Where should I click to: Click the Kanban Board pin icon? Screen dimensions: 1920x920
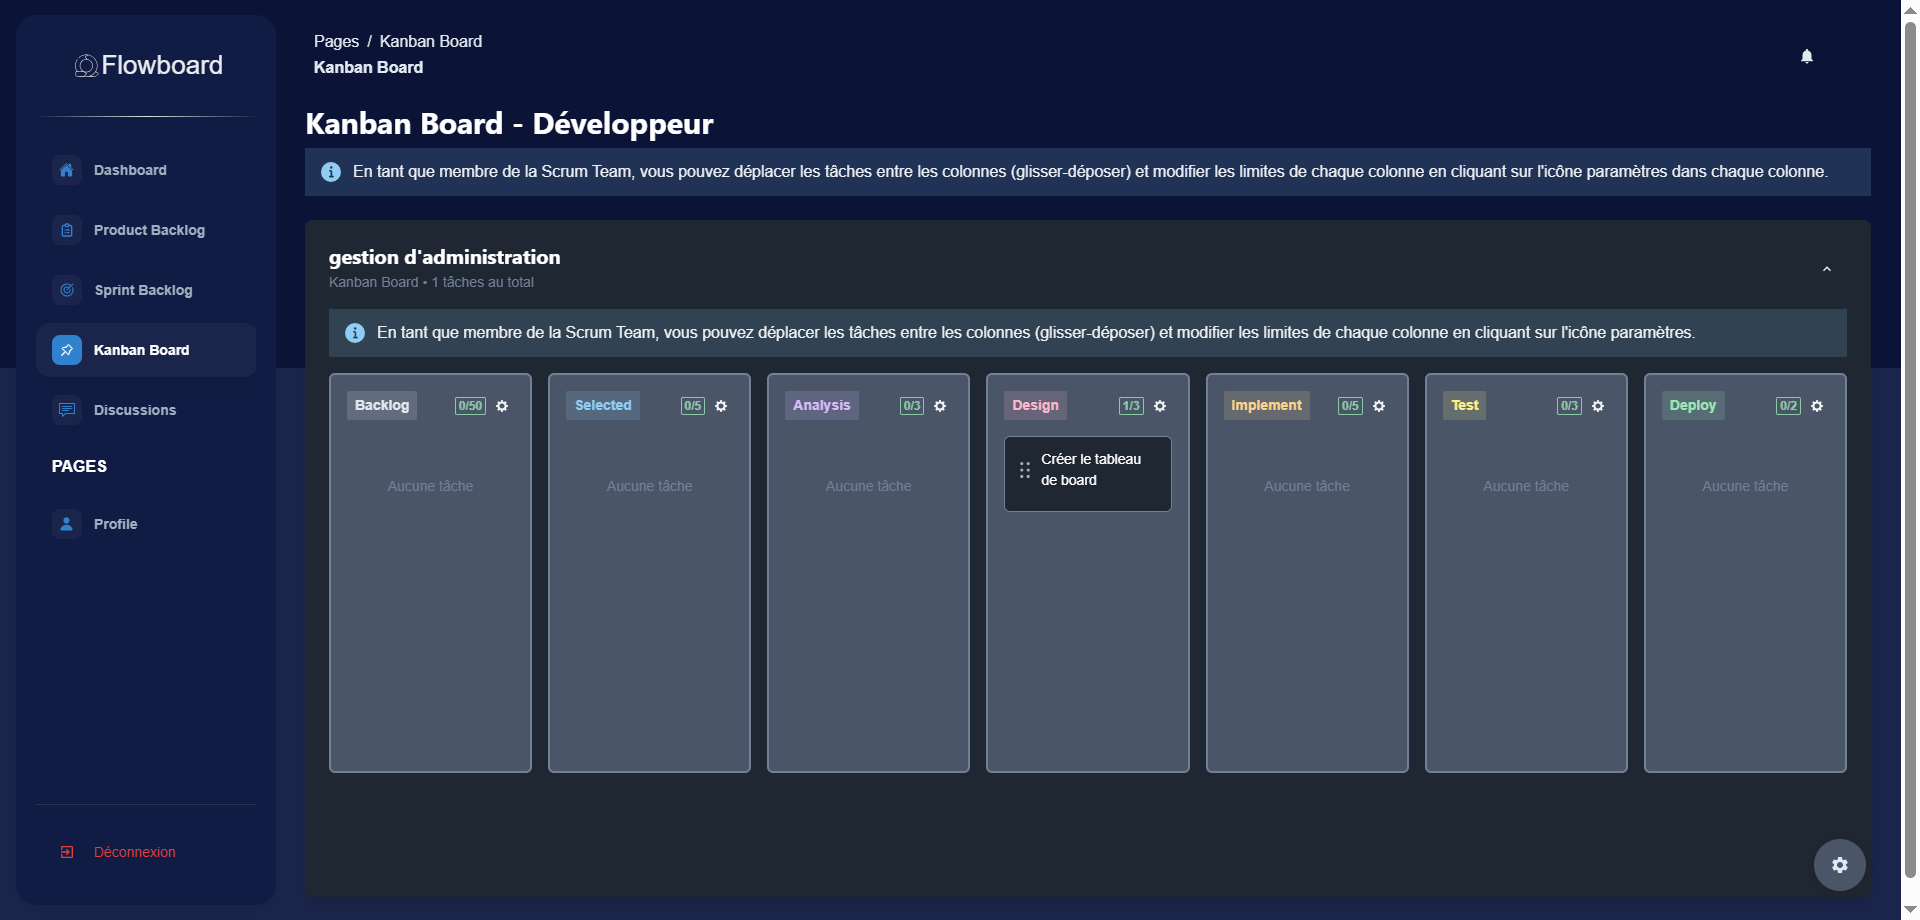pyautogui.click(x=67, y=350)
